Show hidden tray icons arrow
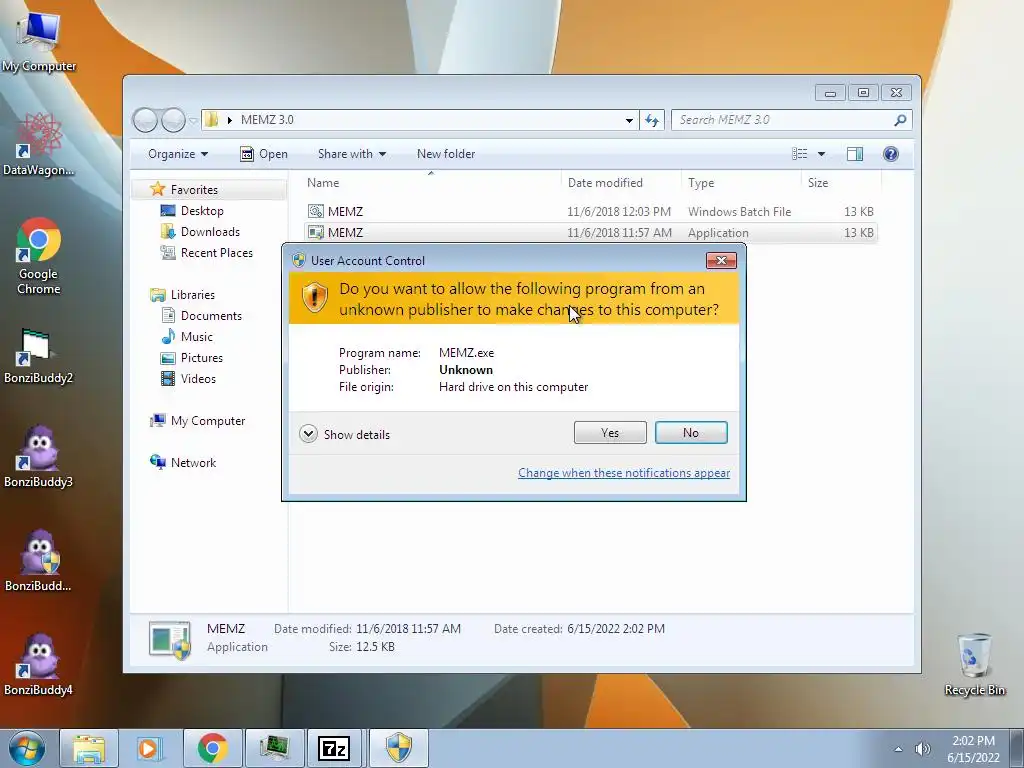The width and height of the screenshot is (1024, 768). [899, 749]
